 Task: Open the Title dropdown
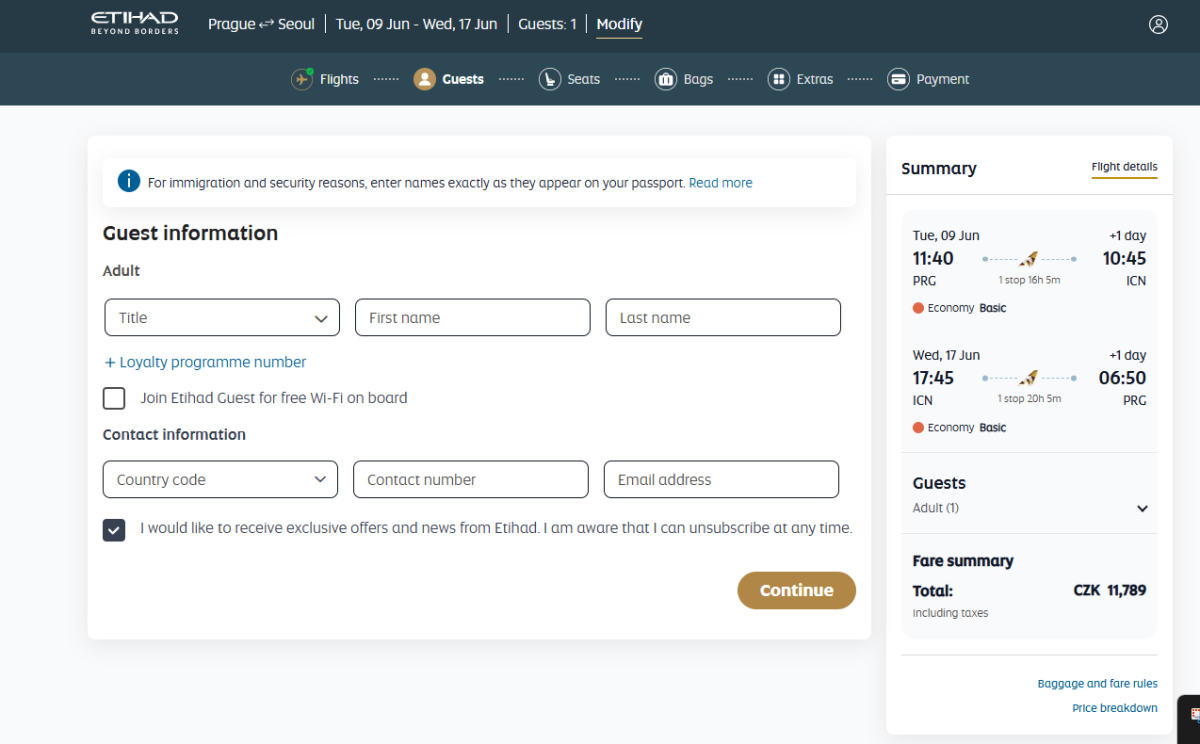click(x=222, y=318)
